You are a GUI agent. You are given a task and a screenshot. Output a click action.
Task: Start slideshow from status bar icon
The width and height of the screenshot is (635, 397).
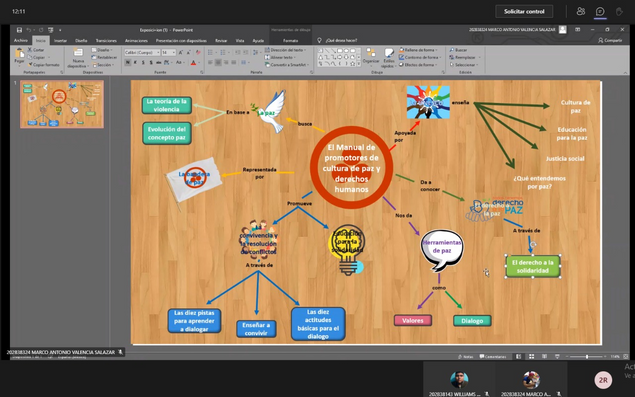(557, 356)
